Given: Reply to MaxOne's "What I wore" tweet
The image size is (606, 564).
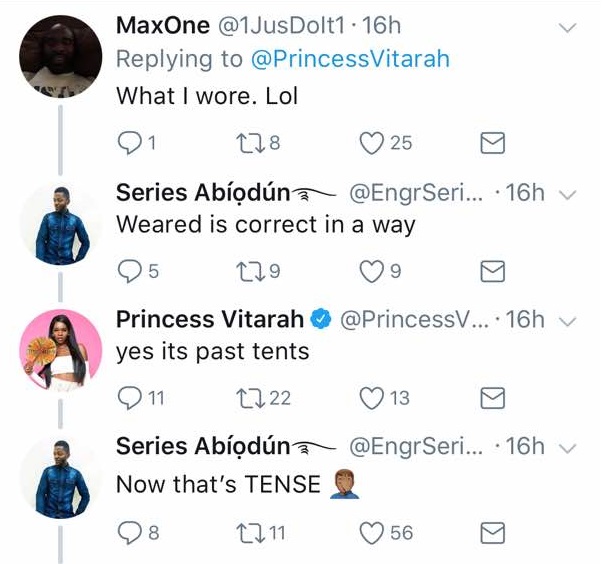Looking at the screenshot, I should tap(130, 144).
